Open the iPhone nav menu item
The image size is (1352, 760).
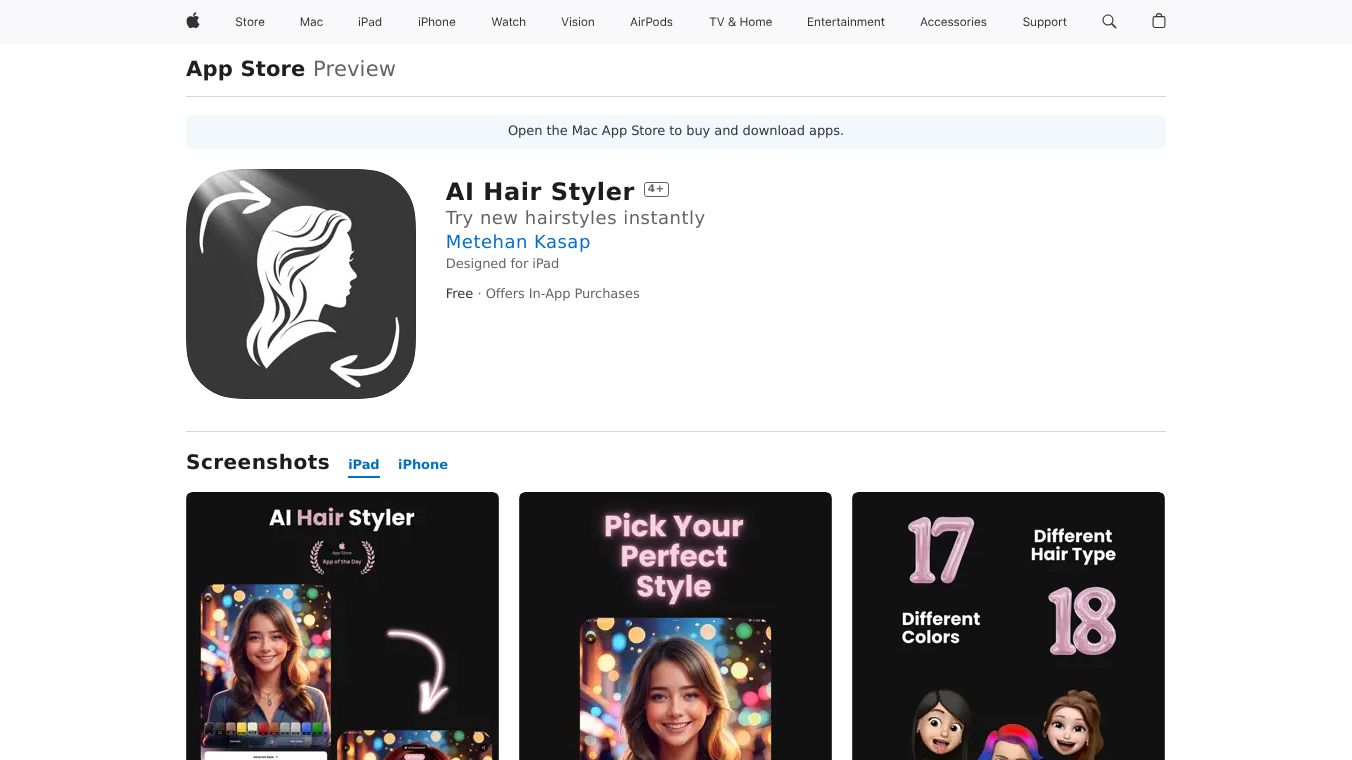tap(437, 22)
